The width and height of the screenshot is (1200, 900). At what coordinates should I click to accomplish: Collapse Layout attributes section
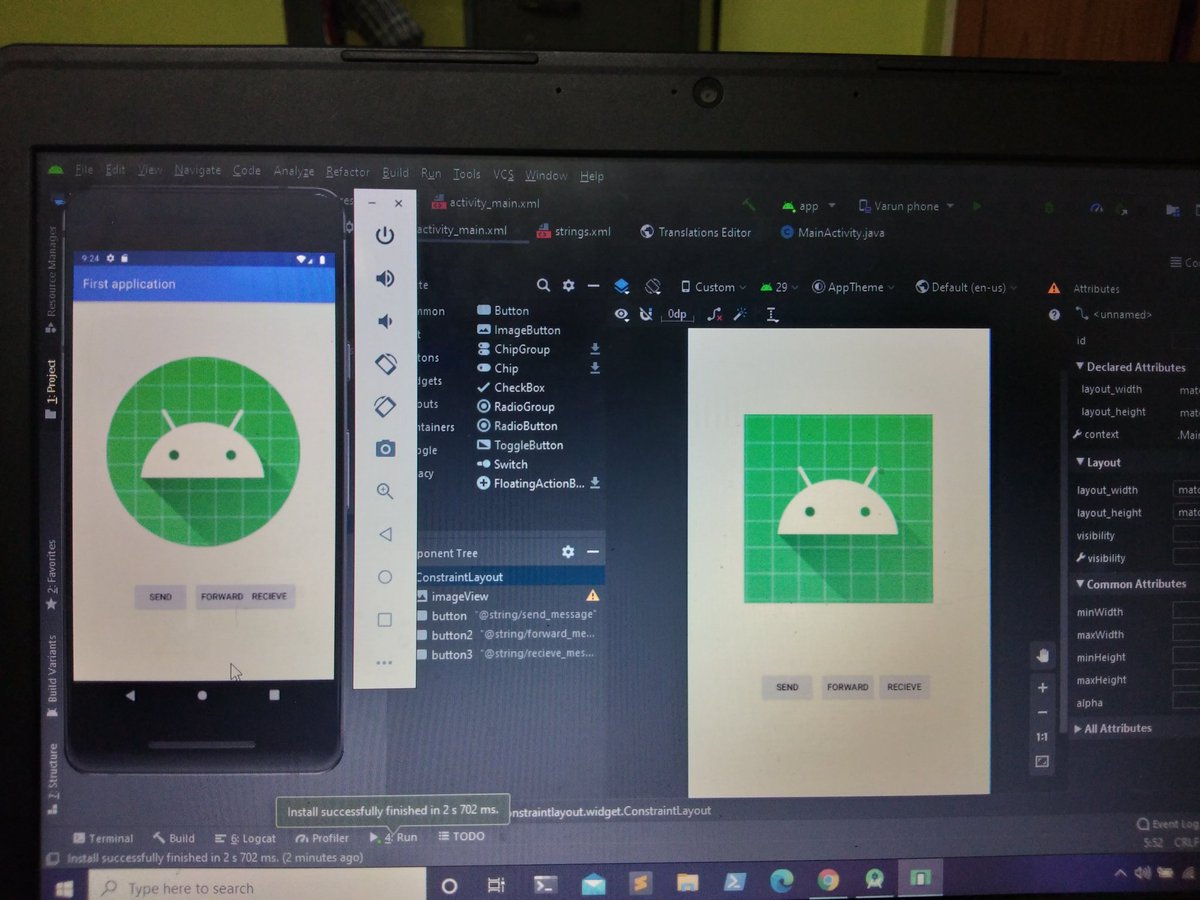coord(1080,462)
